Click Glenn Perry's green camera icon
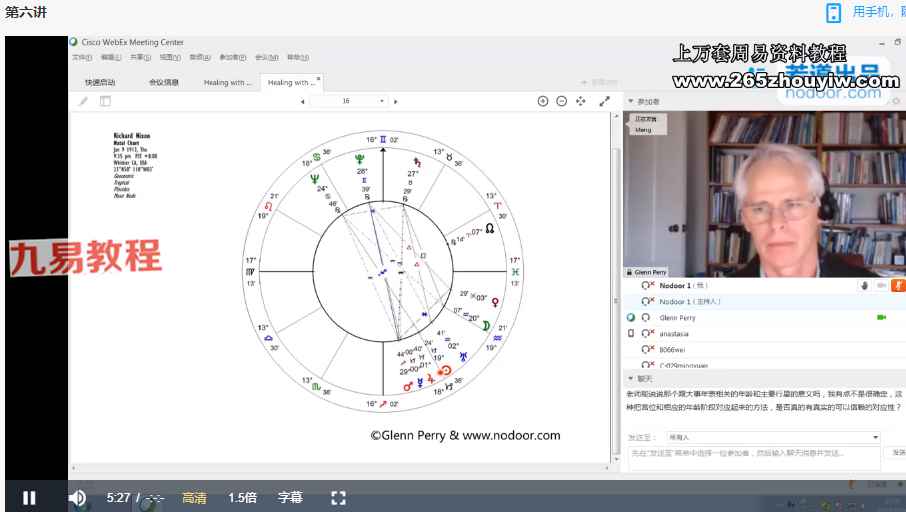Viewport: 906px width, 512px height. click(881, 317)
